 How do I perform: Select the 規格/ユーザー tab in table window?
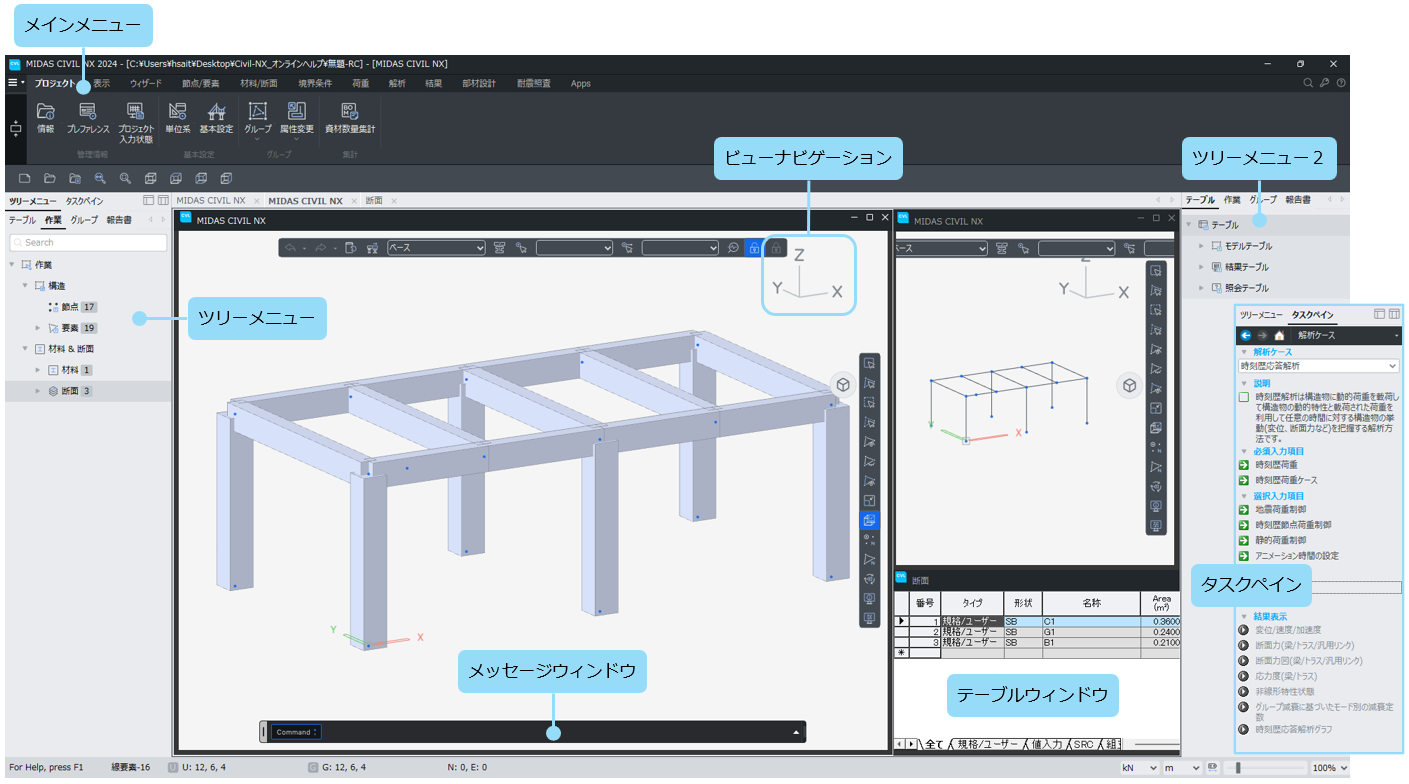click(x=989, y=745)
